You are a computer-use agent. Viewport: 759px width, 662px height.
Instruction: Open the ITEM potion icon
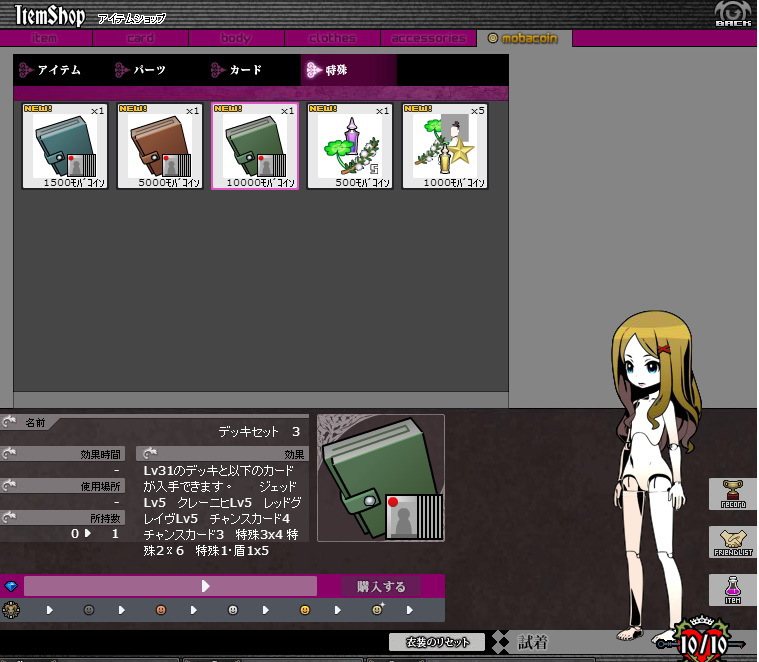[733, 590]
